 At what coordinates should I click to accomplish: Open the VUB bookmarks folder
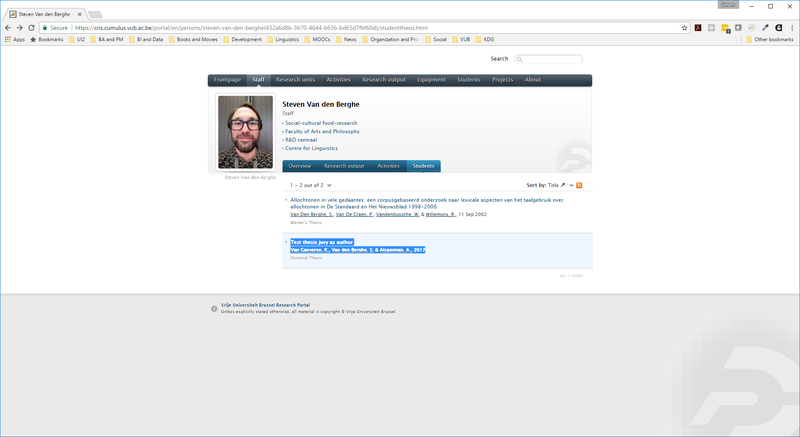coord(461,39)
